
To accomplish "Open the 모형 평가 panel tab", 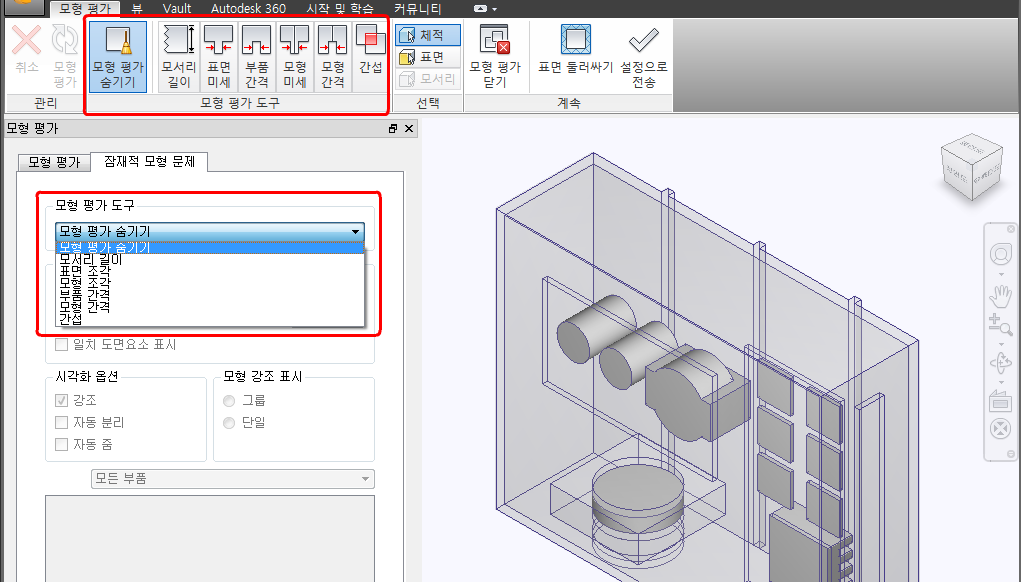I will pos(54,162).
